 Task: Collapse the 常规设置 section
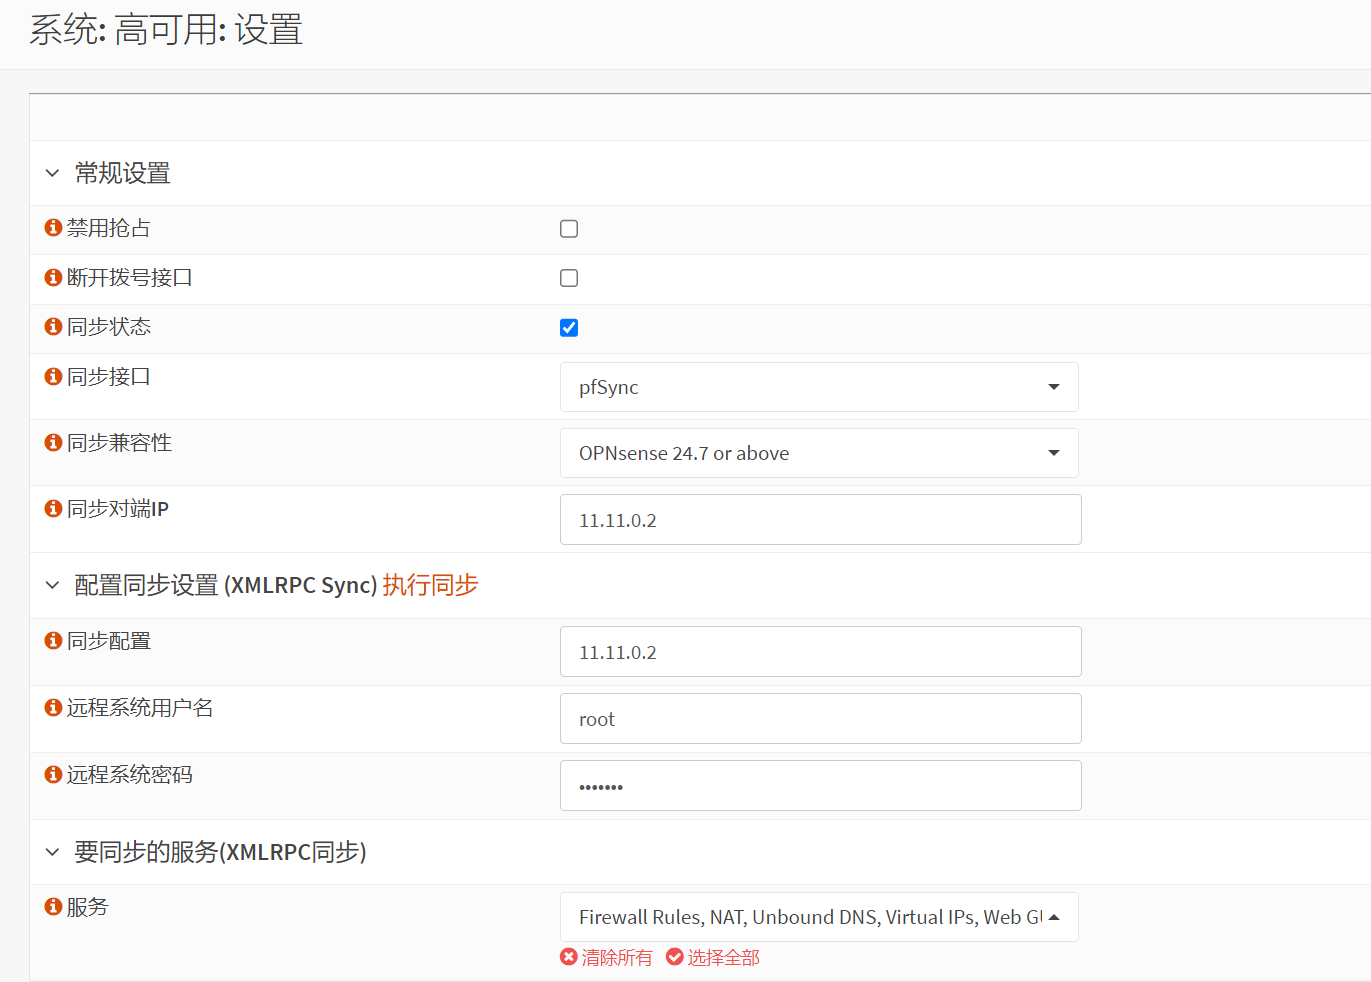pyautogui.click(x=53, y=174)
